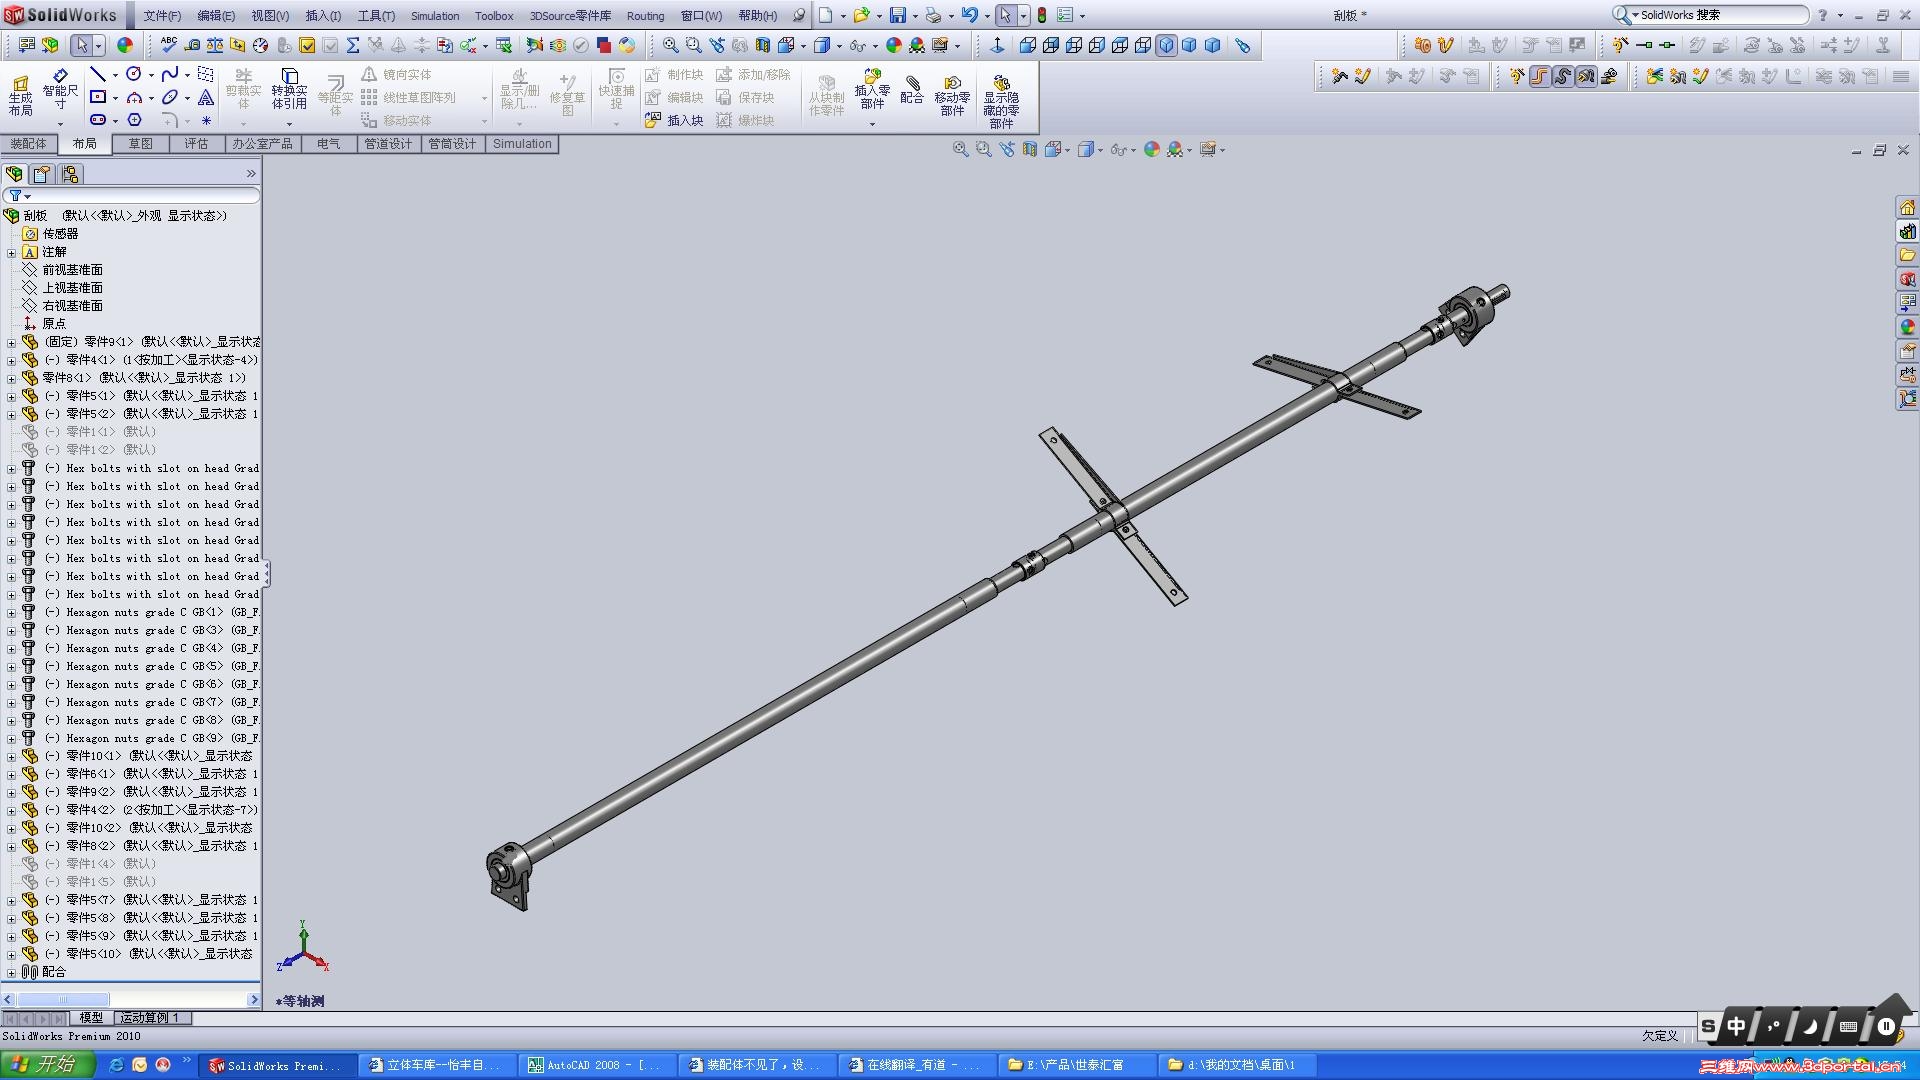Select the spell check ABC icon
This screenshot has width=1920, height=1080.
[x=168, y=45]
